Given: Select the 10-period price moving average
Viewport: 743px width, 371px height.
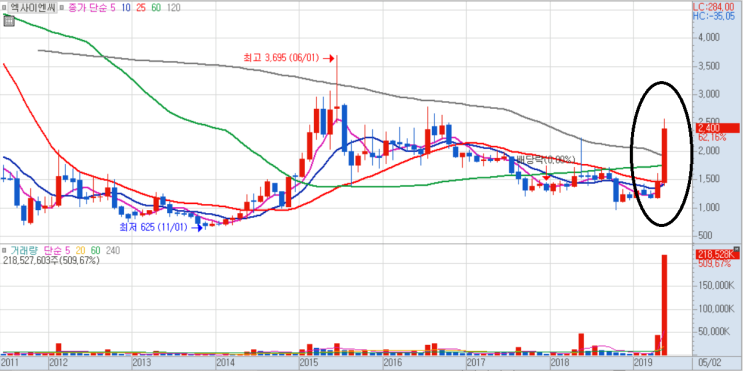Looking at the screenshot, I should (125, 8).
